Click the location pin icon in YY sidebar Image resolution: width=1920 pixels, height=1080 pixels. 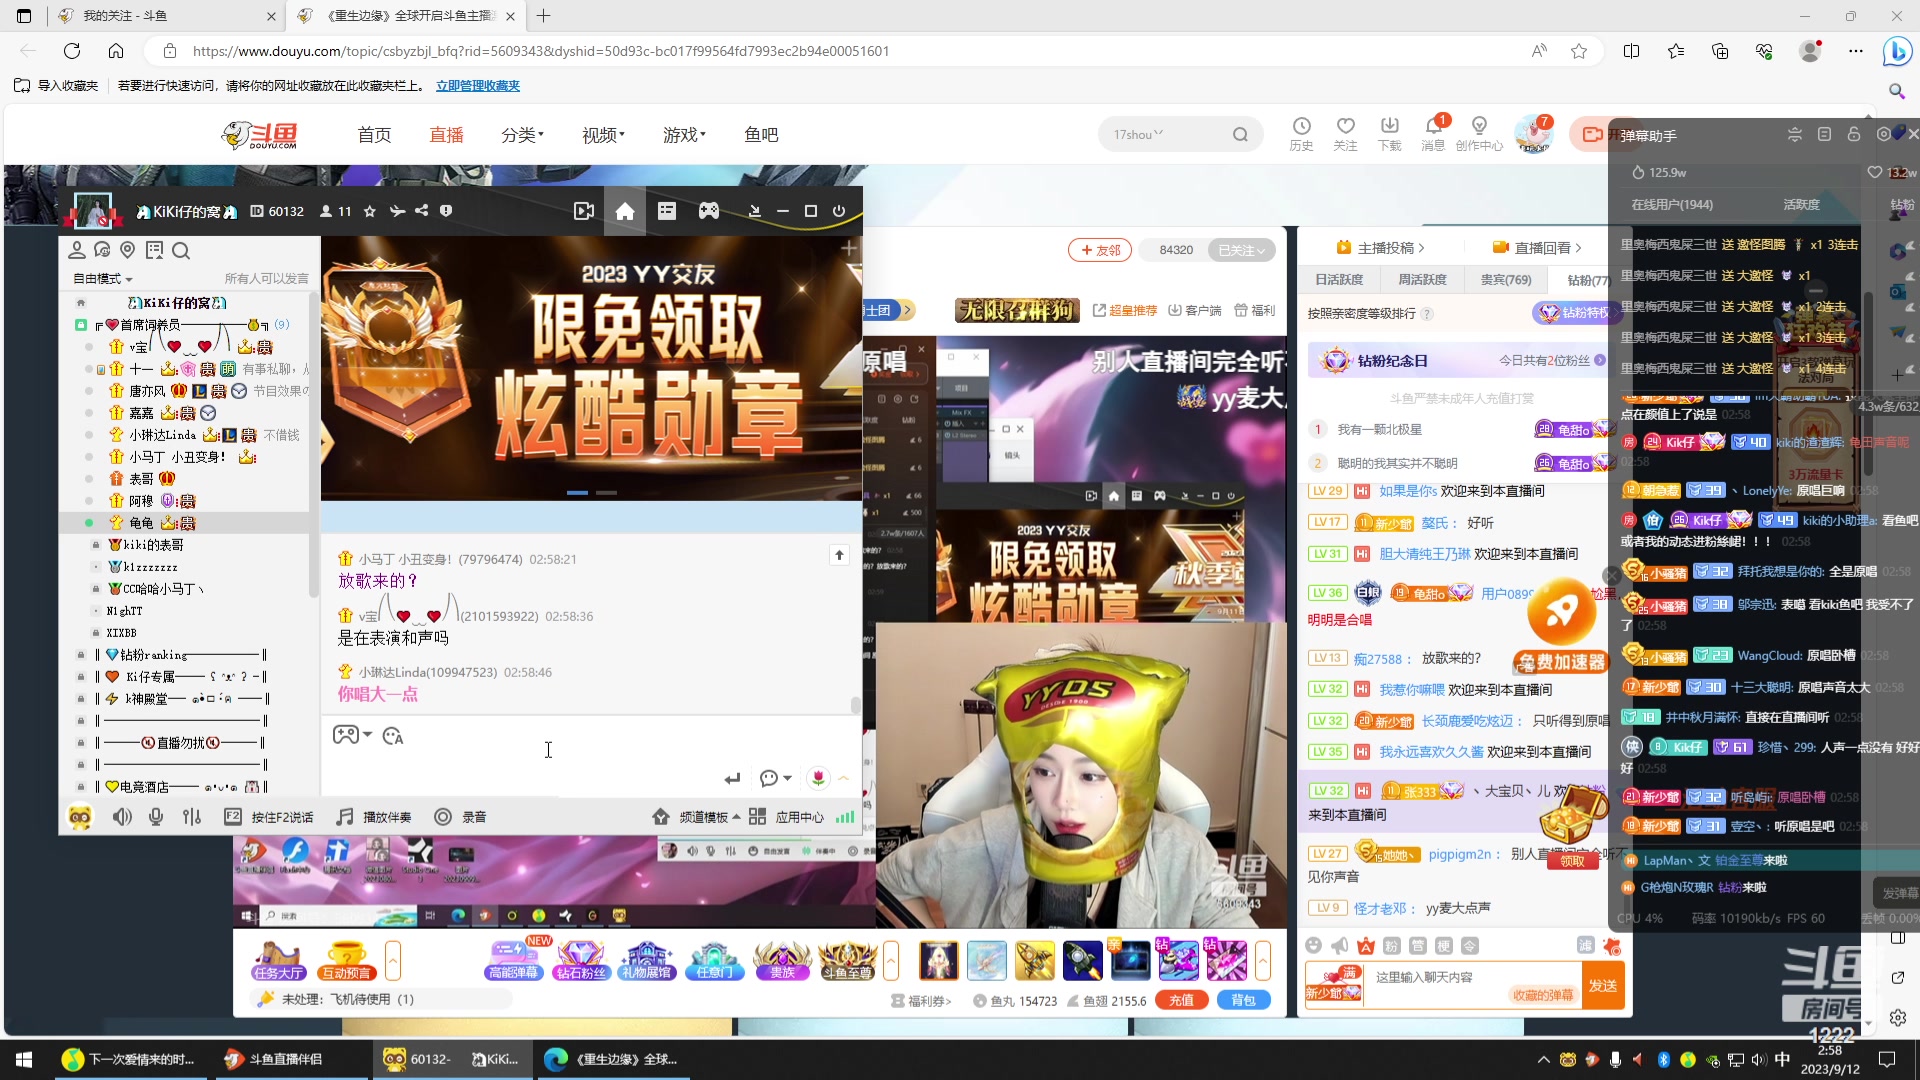point(127,250)
